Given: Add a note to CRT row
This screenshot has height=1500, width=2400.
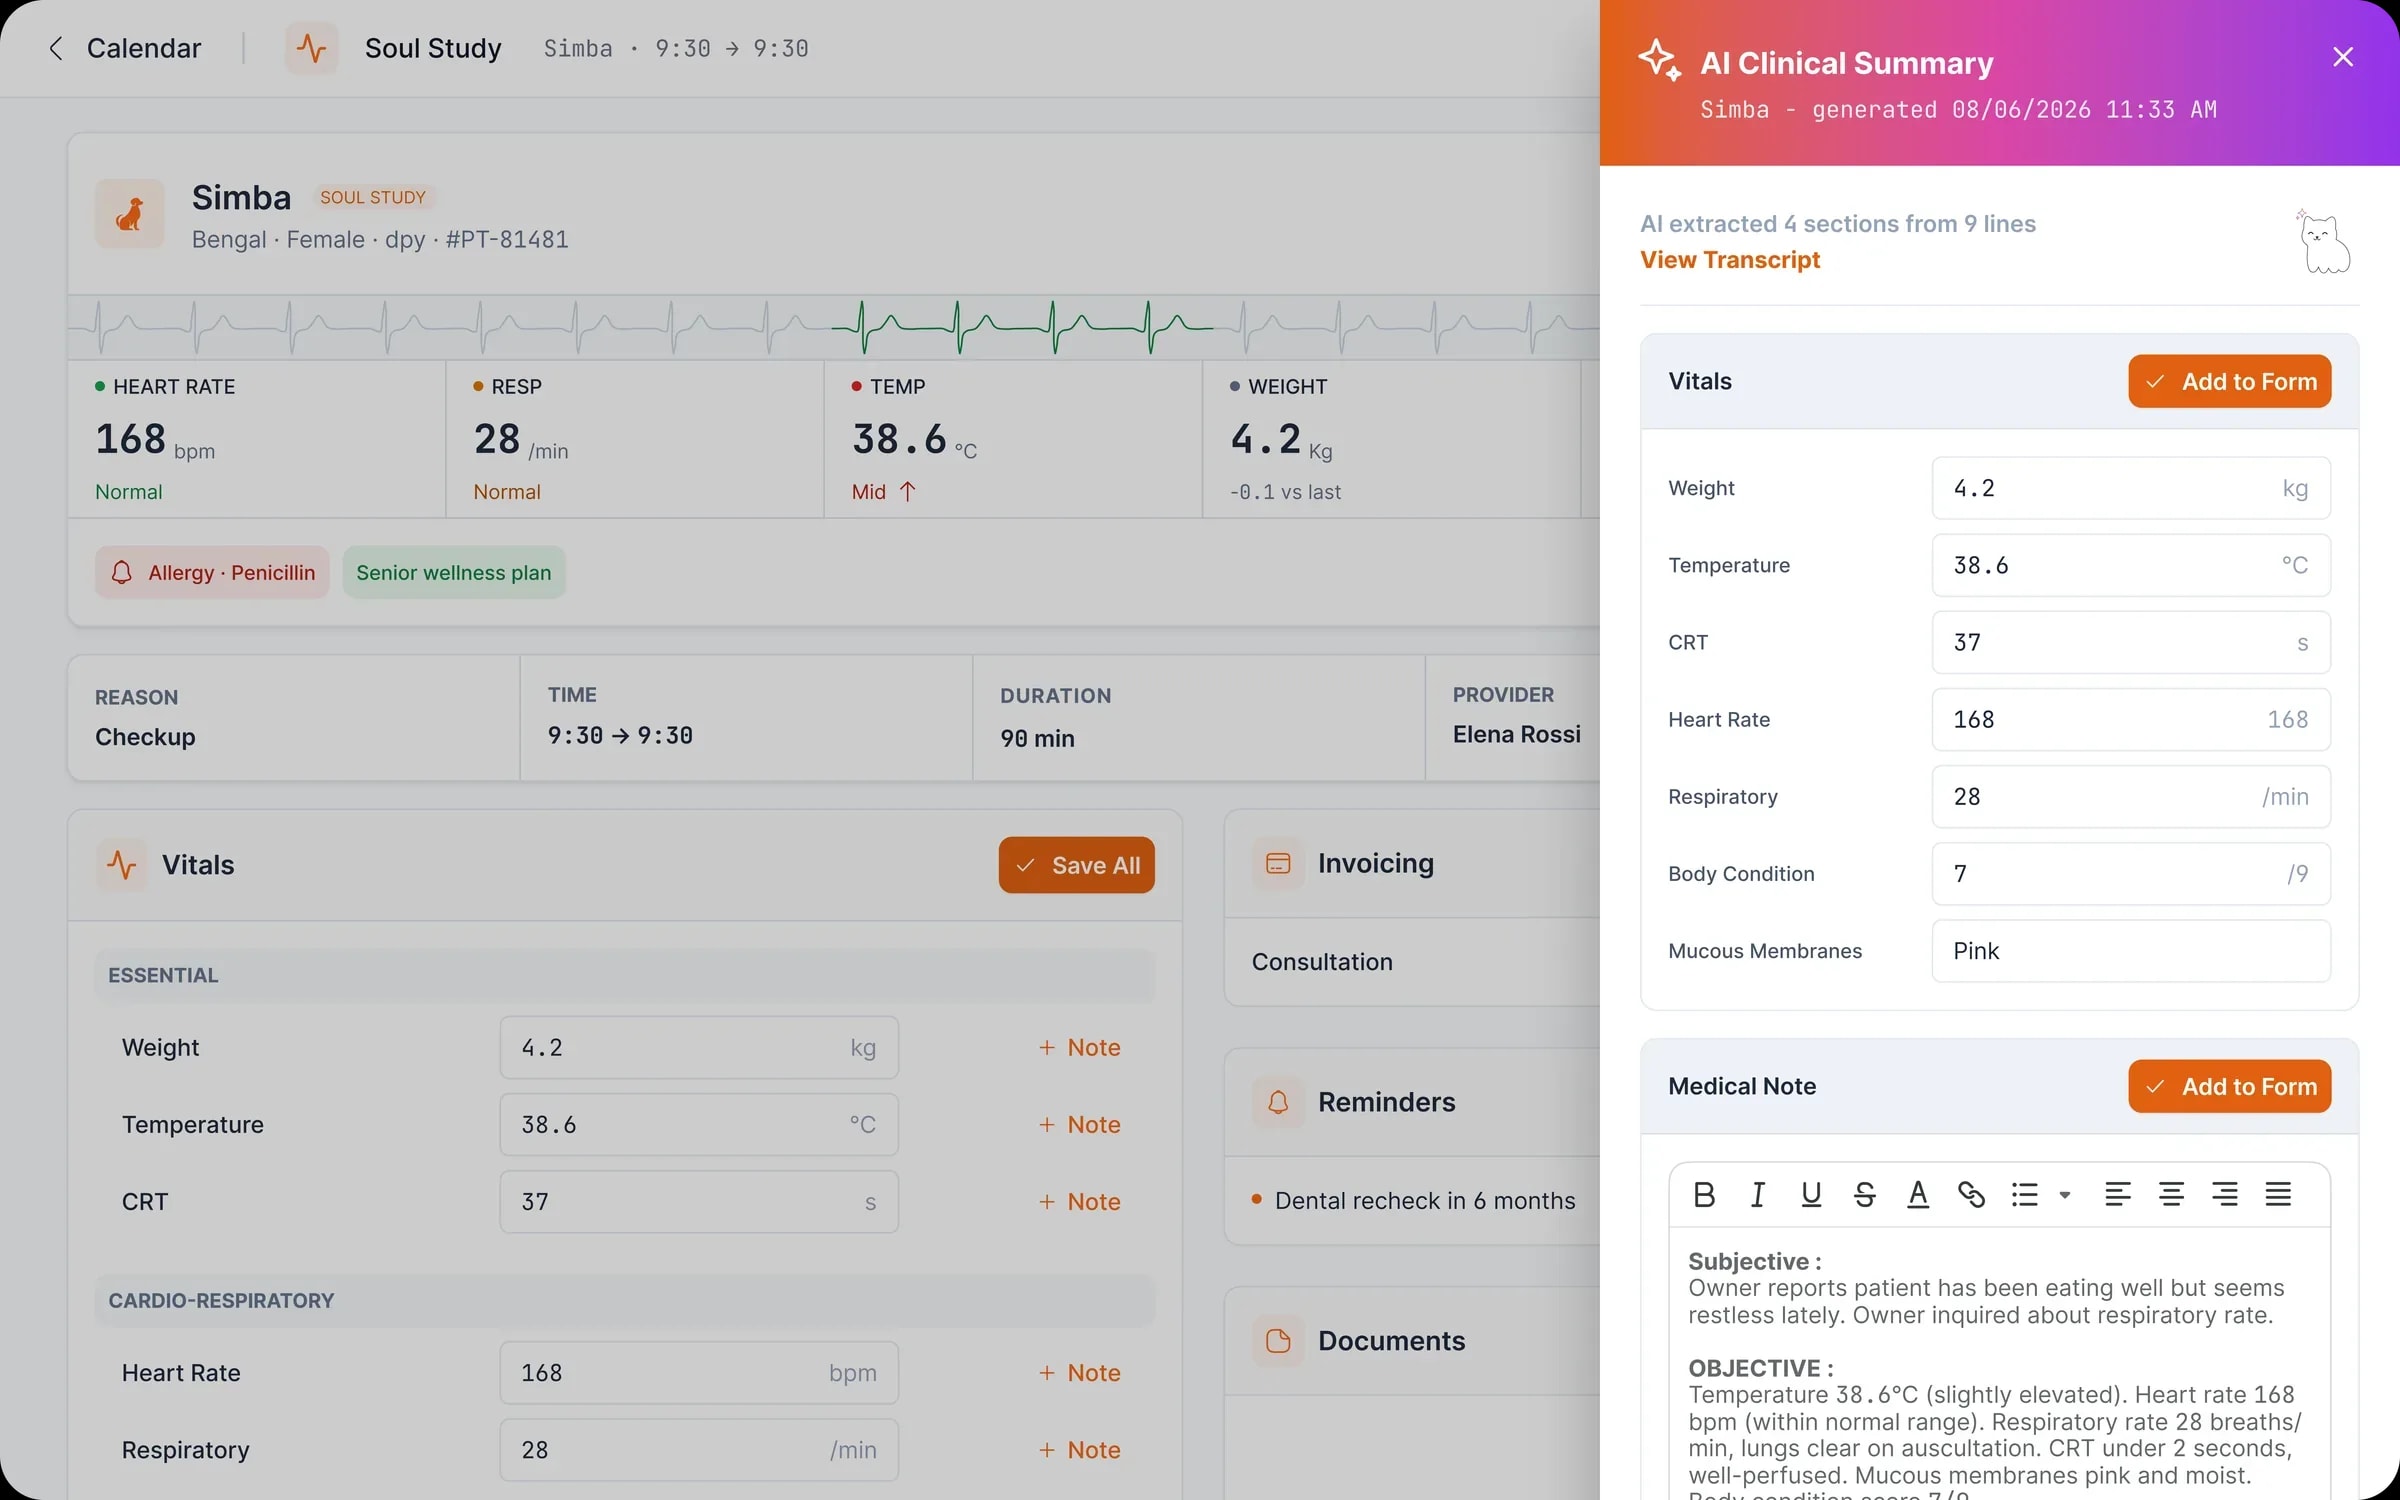Looking at the screenshot, I should [x=1079, y=1202].
